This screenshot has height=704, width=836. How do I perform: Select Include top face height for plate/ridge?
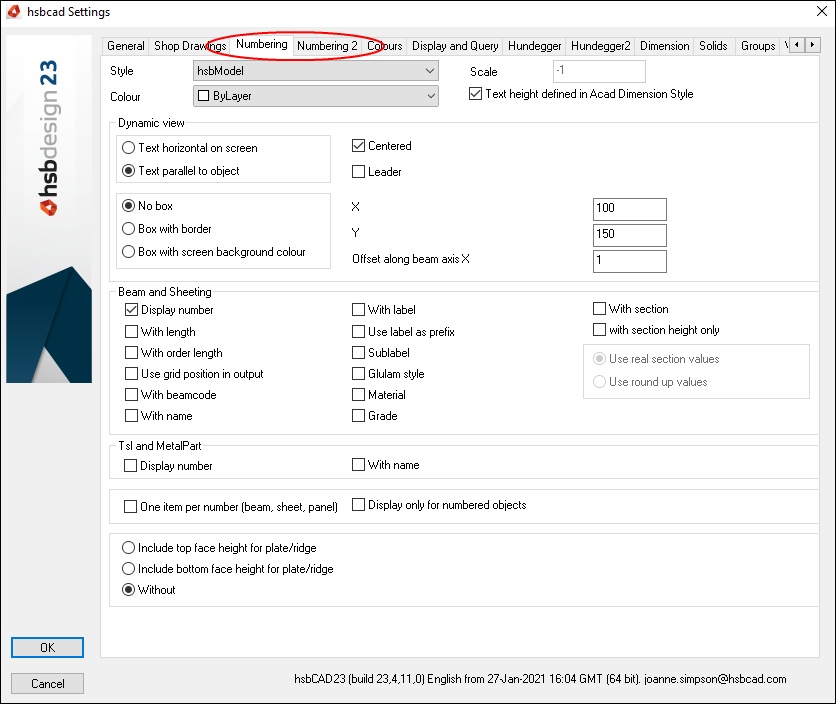click(219, 548)
